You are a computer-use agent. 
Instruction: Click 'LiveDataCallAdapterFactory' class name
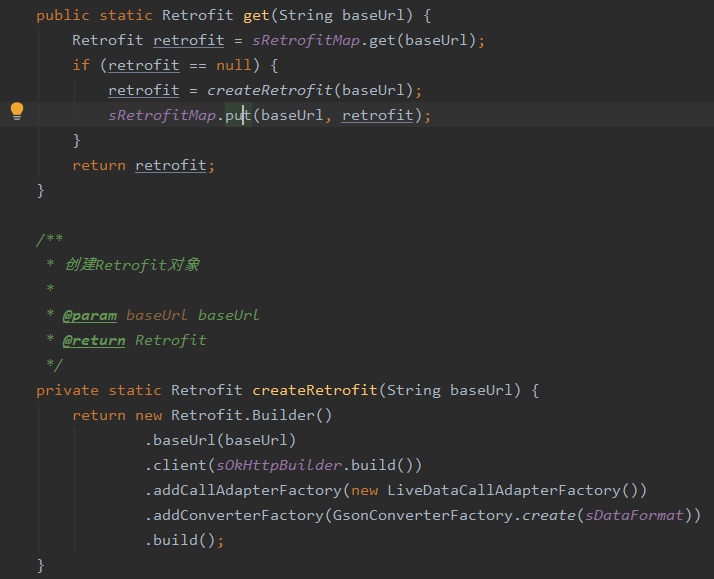click(504, 491)
